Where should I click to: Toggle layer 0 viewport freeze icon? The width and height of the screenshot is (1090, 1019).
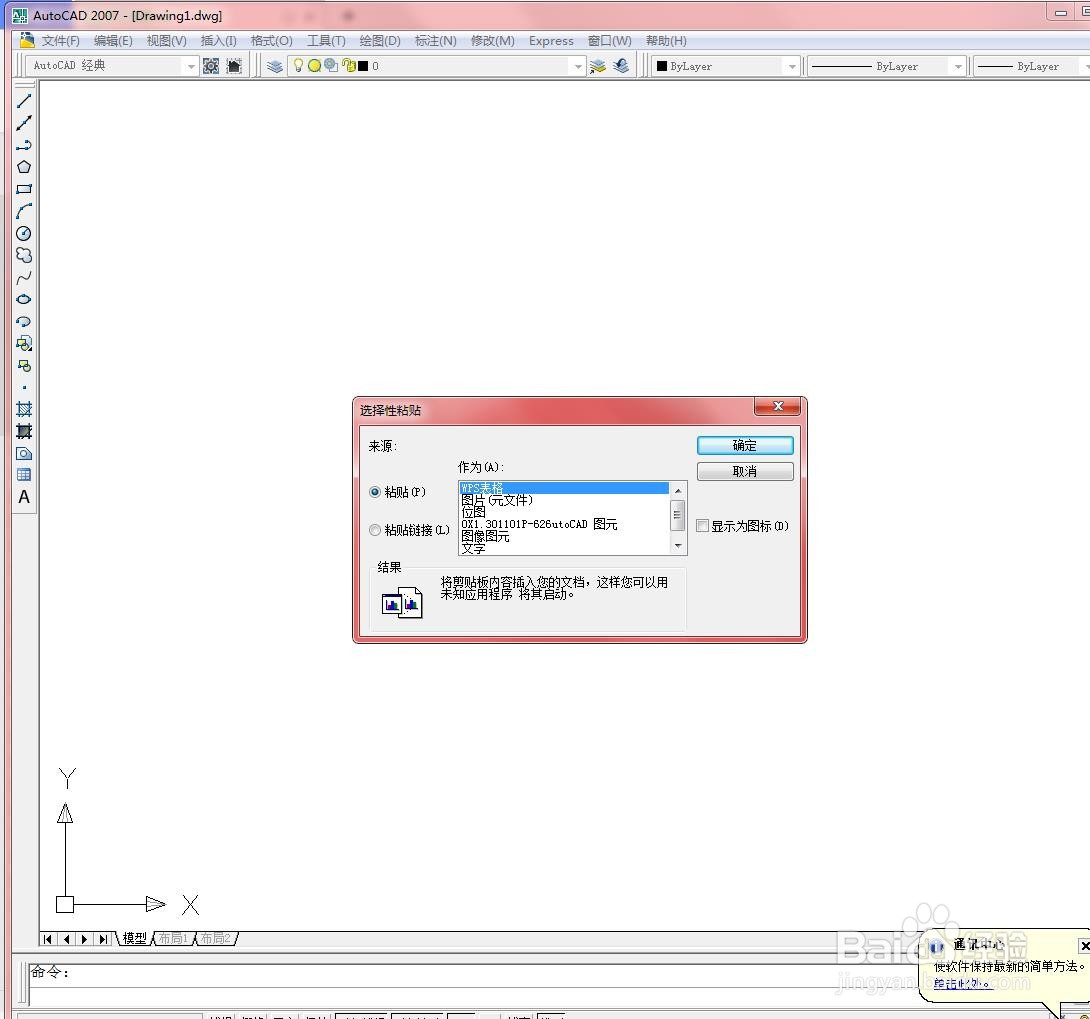(331, 65)
